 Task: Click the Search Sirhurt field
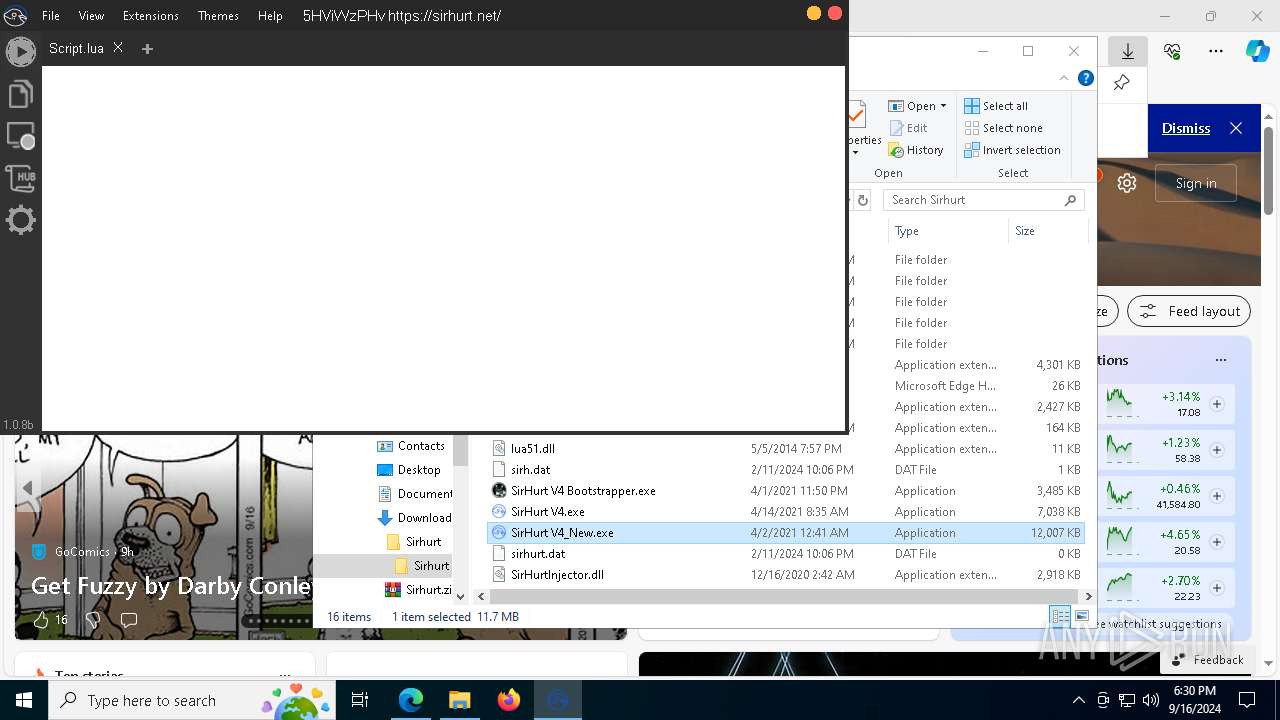coord(983,200)
